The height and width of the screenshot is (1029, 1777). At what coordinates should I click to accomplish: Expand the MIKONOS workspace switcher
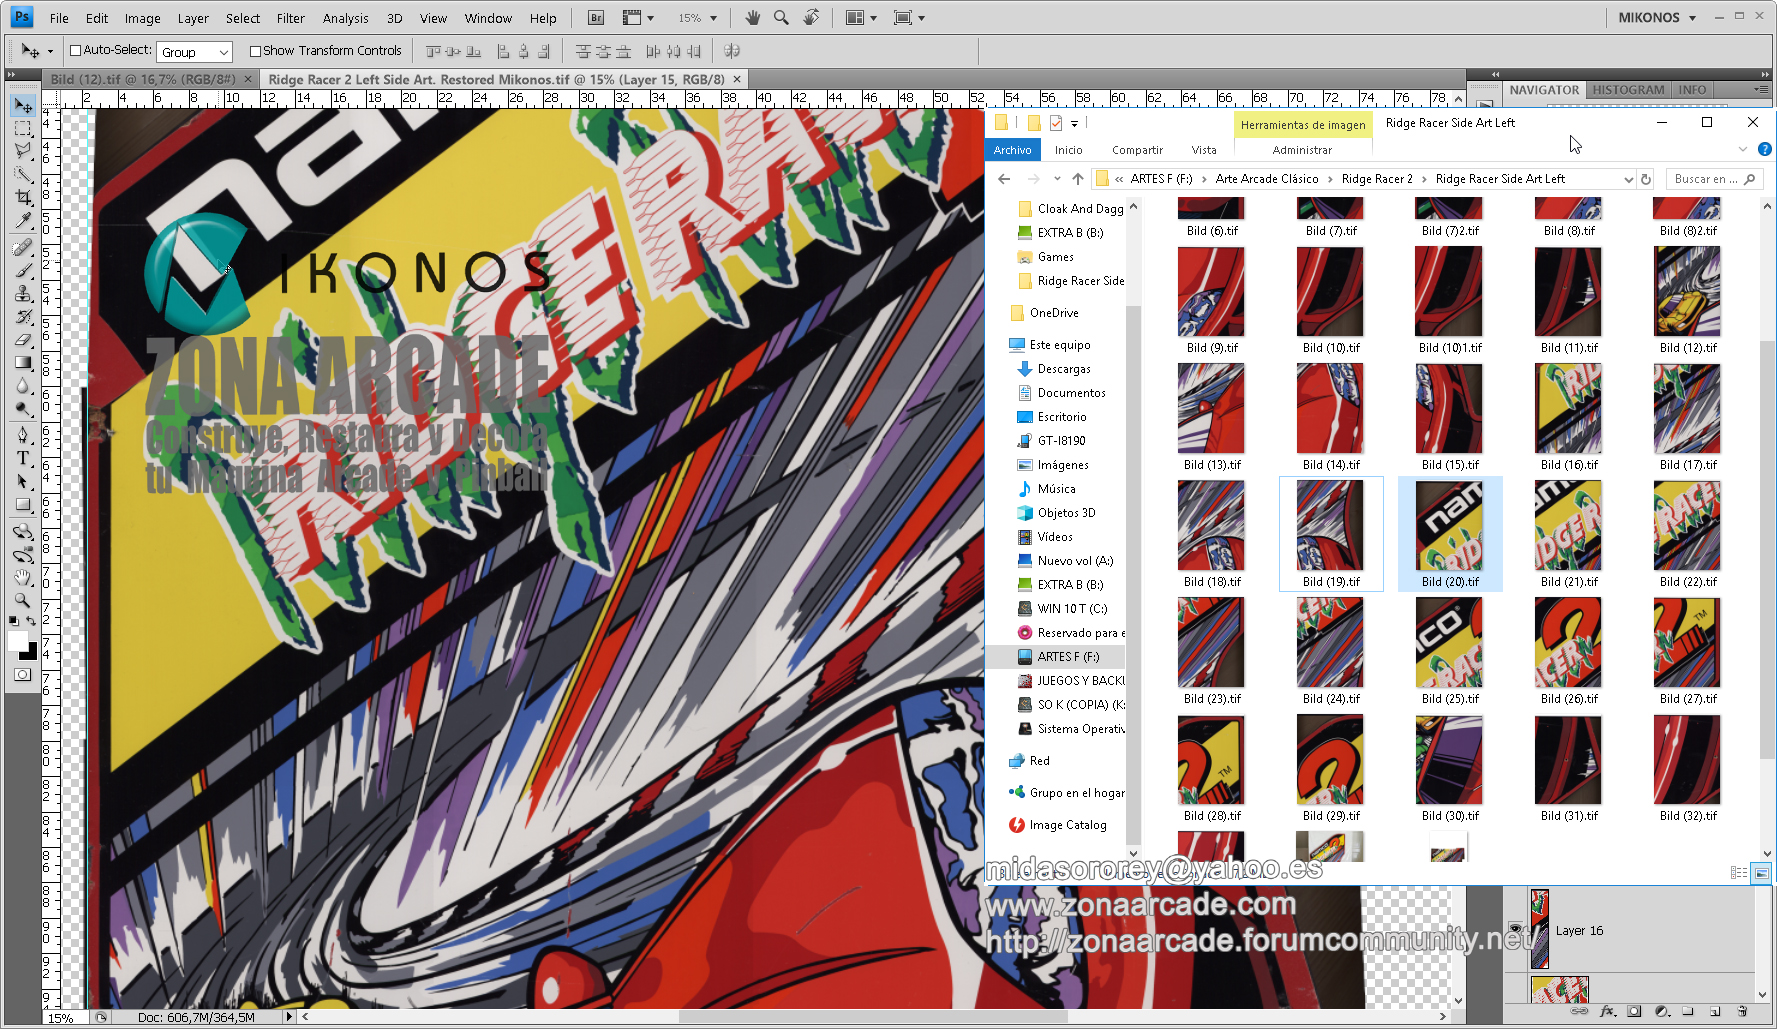[x=1657, y=18]
